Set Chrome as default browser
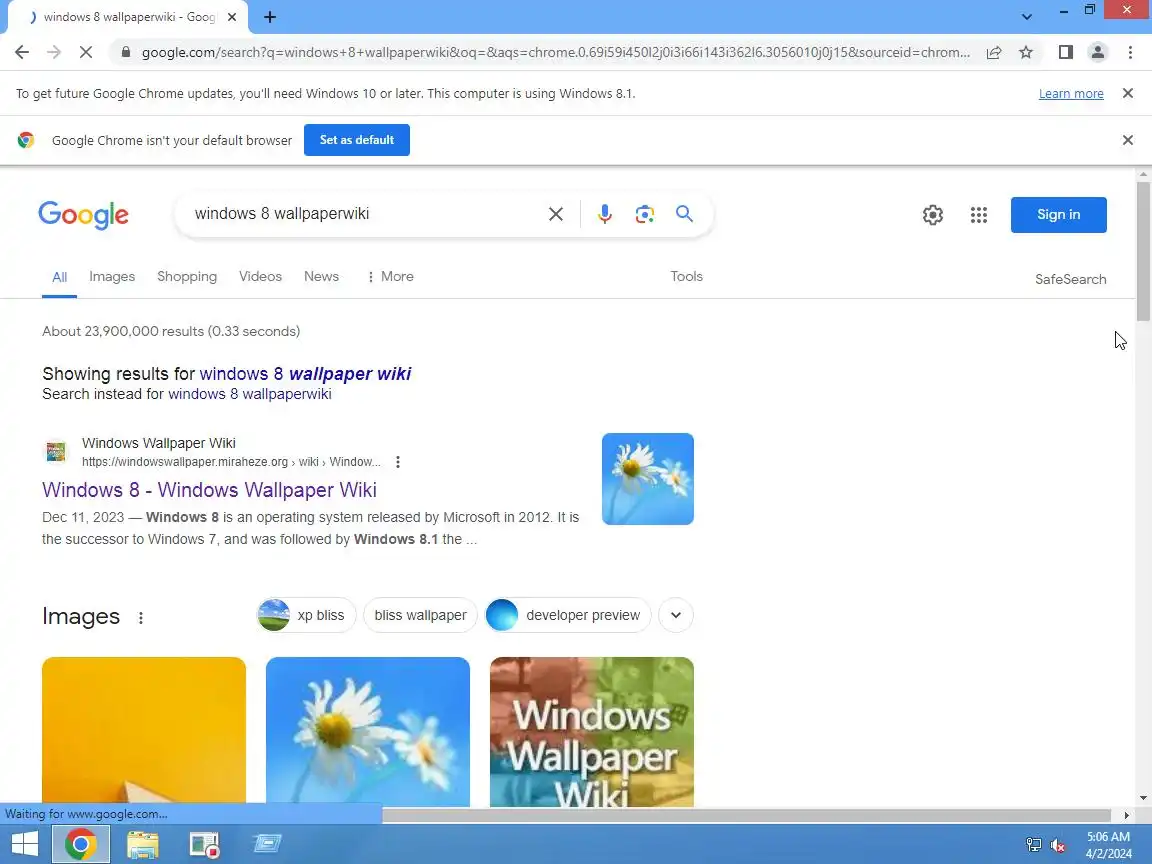 356,140
